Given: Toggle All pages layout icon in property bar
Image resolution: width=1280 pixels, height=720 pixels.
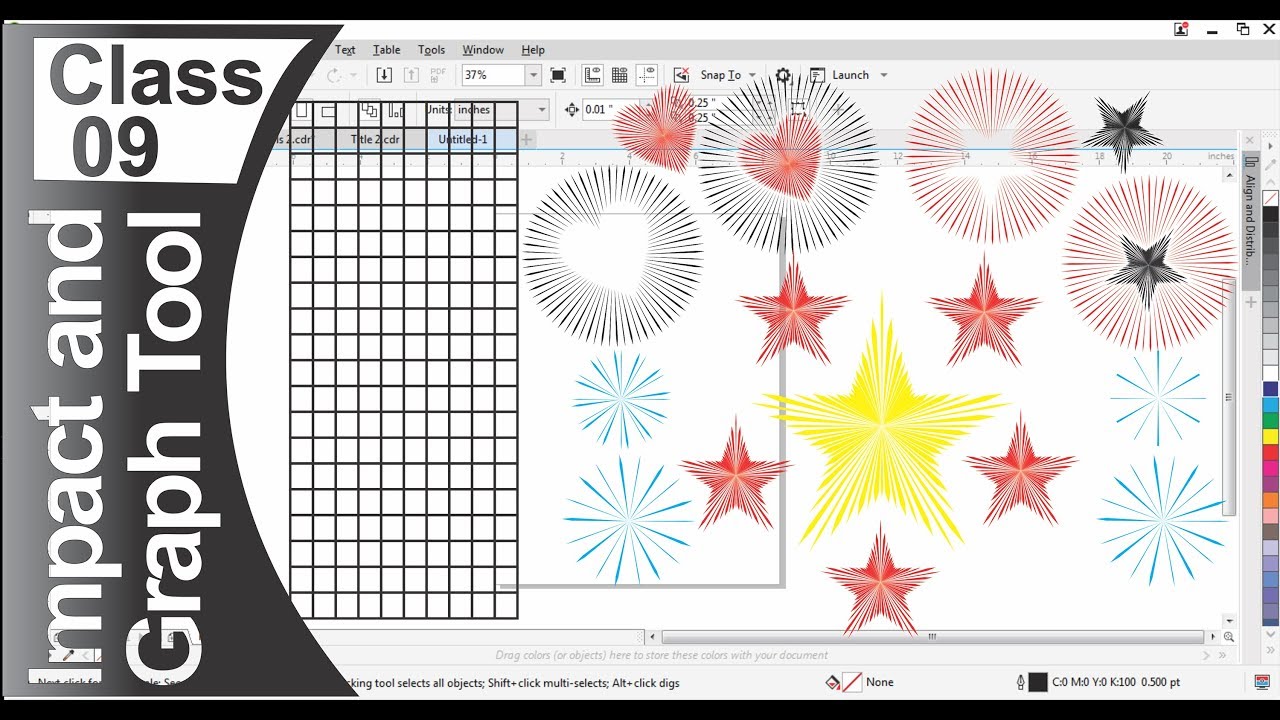Looking at the screenshot, I should [370, 110].
